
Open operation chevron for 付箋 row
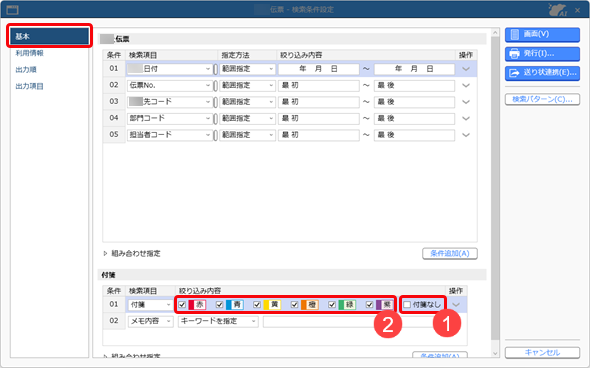tap(456, 305)
